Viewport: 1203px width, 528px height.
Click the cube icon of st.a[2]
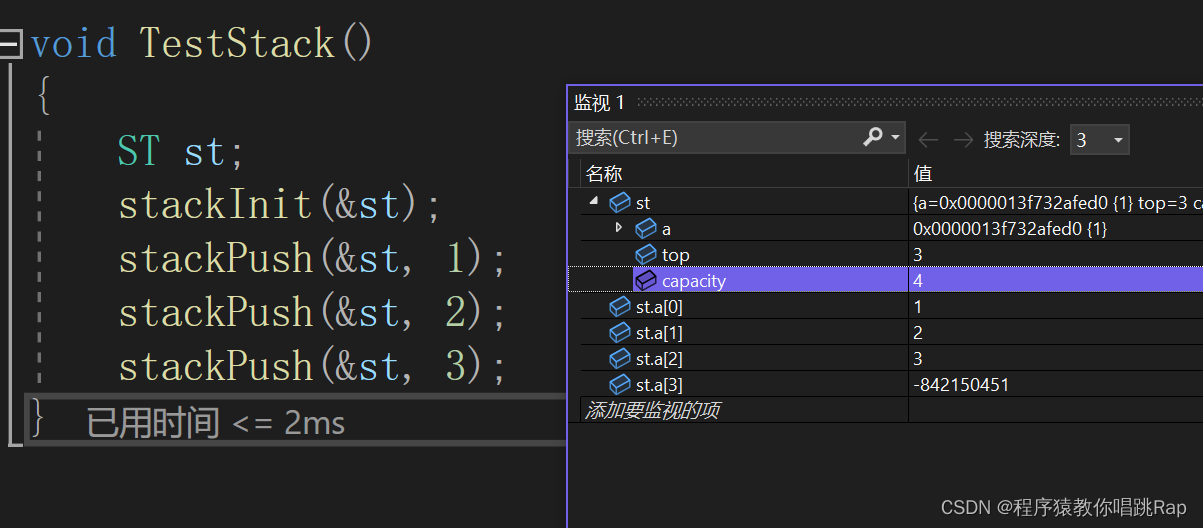point(620,359)
